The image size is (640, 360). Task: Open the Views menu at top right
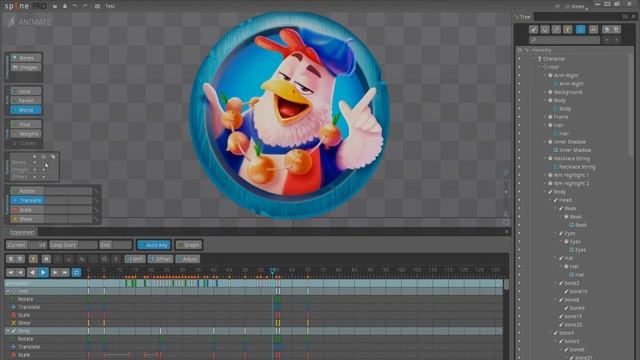(577, 7)
